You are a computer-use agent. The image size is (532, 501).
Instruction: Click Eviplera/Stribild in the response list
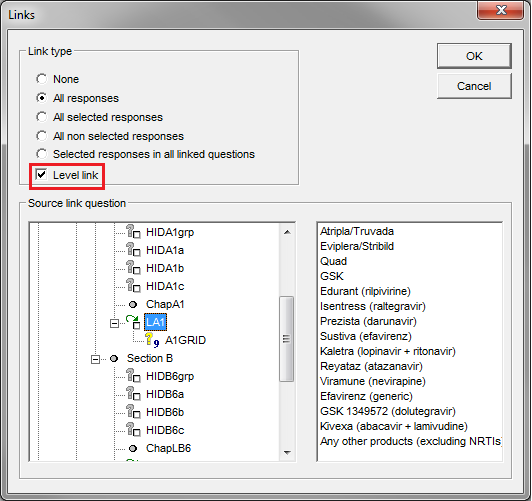pos(357,246)
